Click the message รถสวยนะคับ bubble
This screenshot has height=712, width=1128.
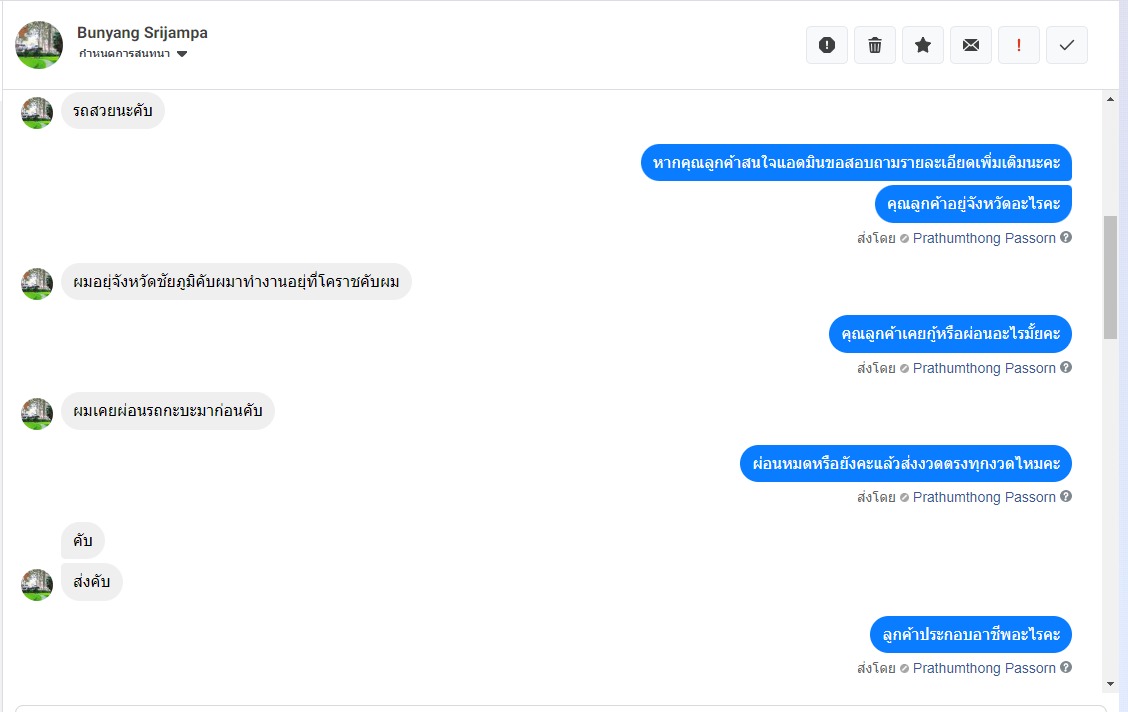tap(113, 111)
